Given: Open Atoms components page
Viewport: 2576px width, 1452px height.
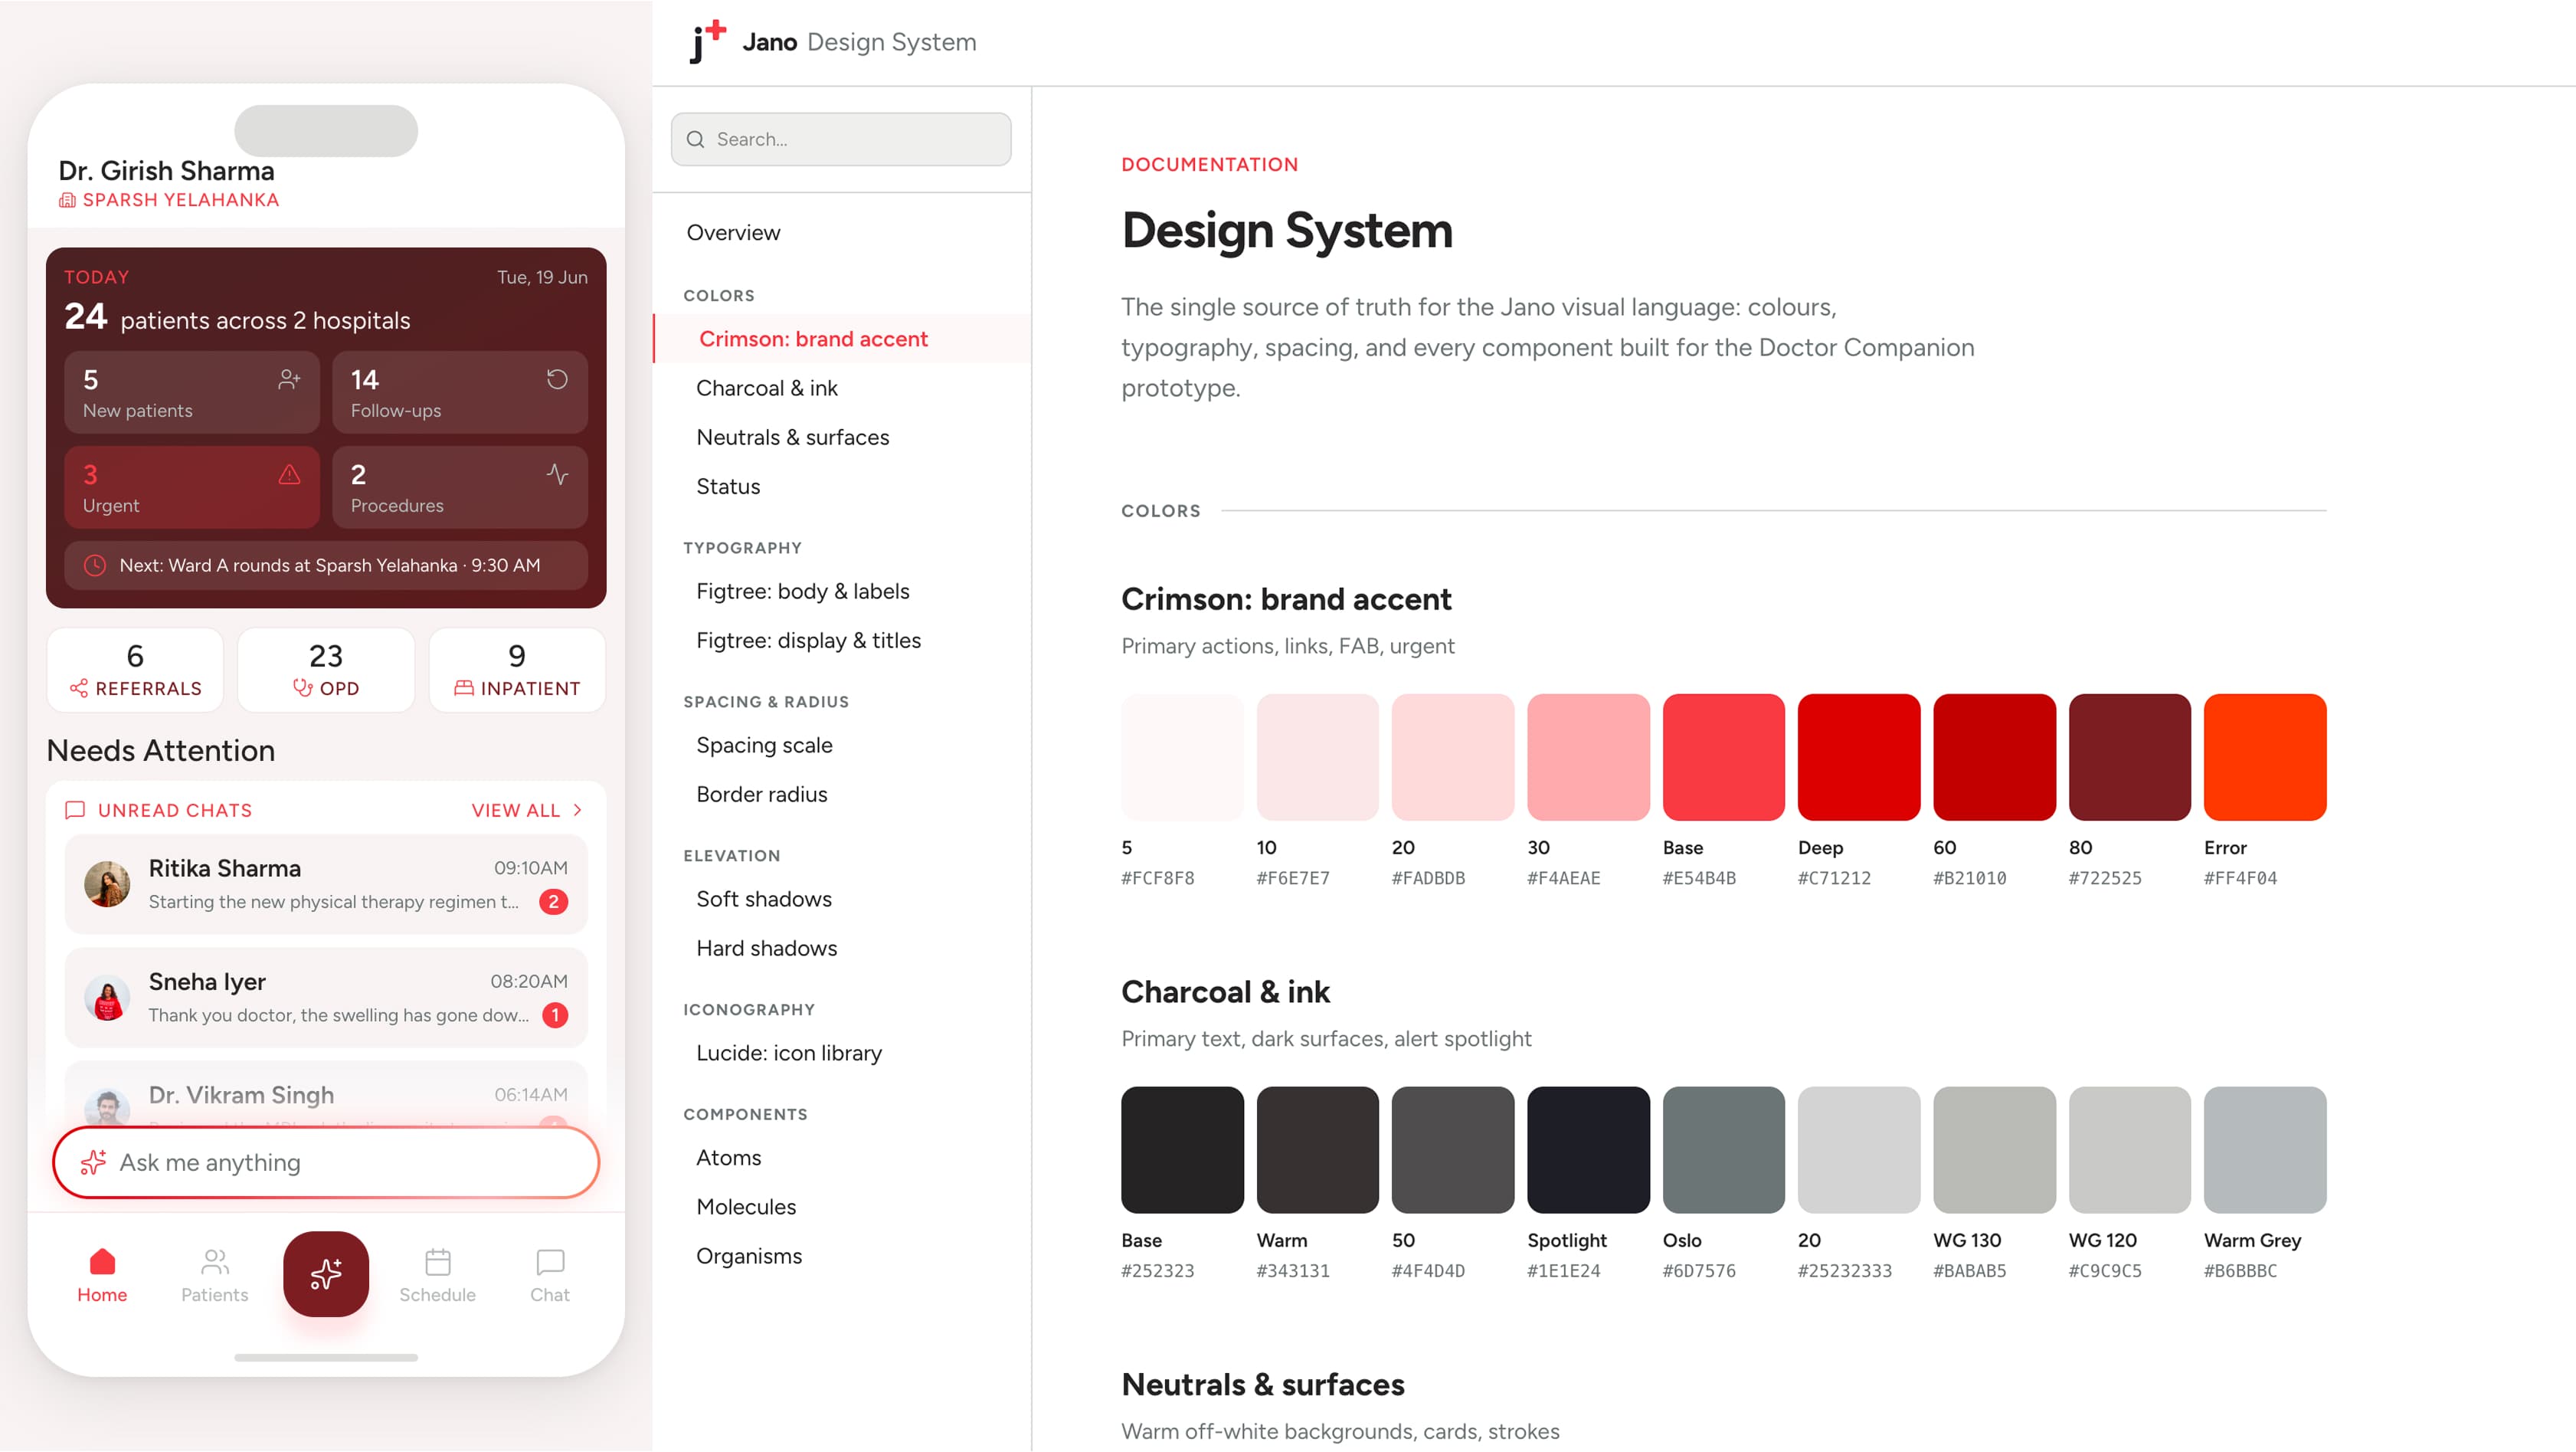Looking at the screenshot, I should [728, 1157].
